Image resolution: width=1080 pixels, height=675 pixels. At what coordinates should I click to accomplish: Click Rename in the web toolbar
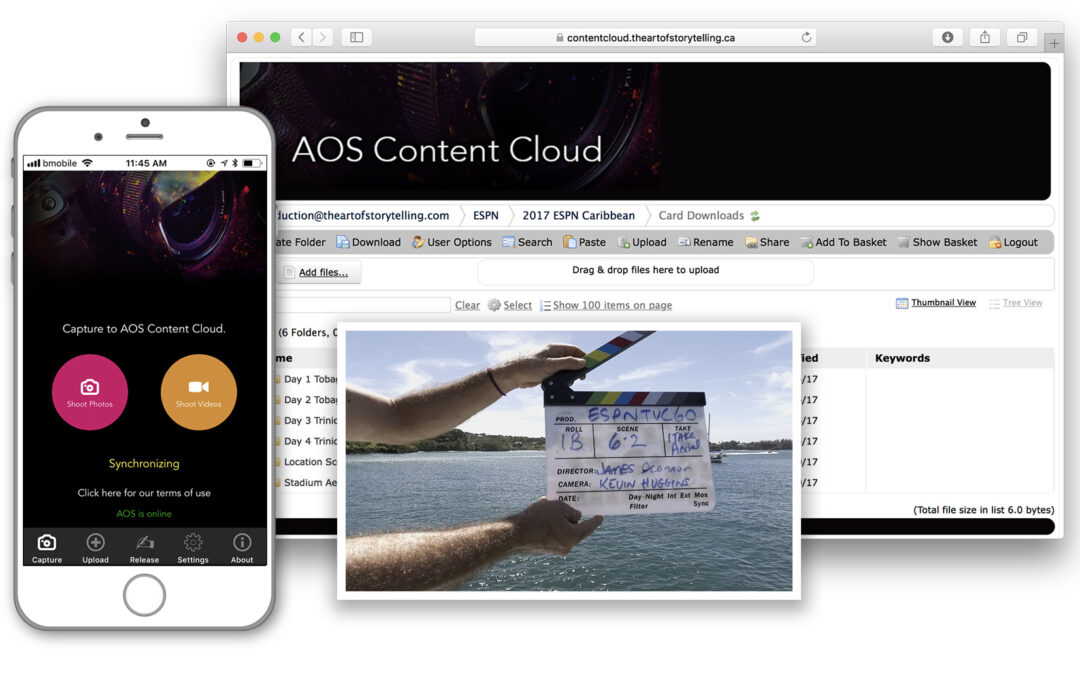pos(706,242)
